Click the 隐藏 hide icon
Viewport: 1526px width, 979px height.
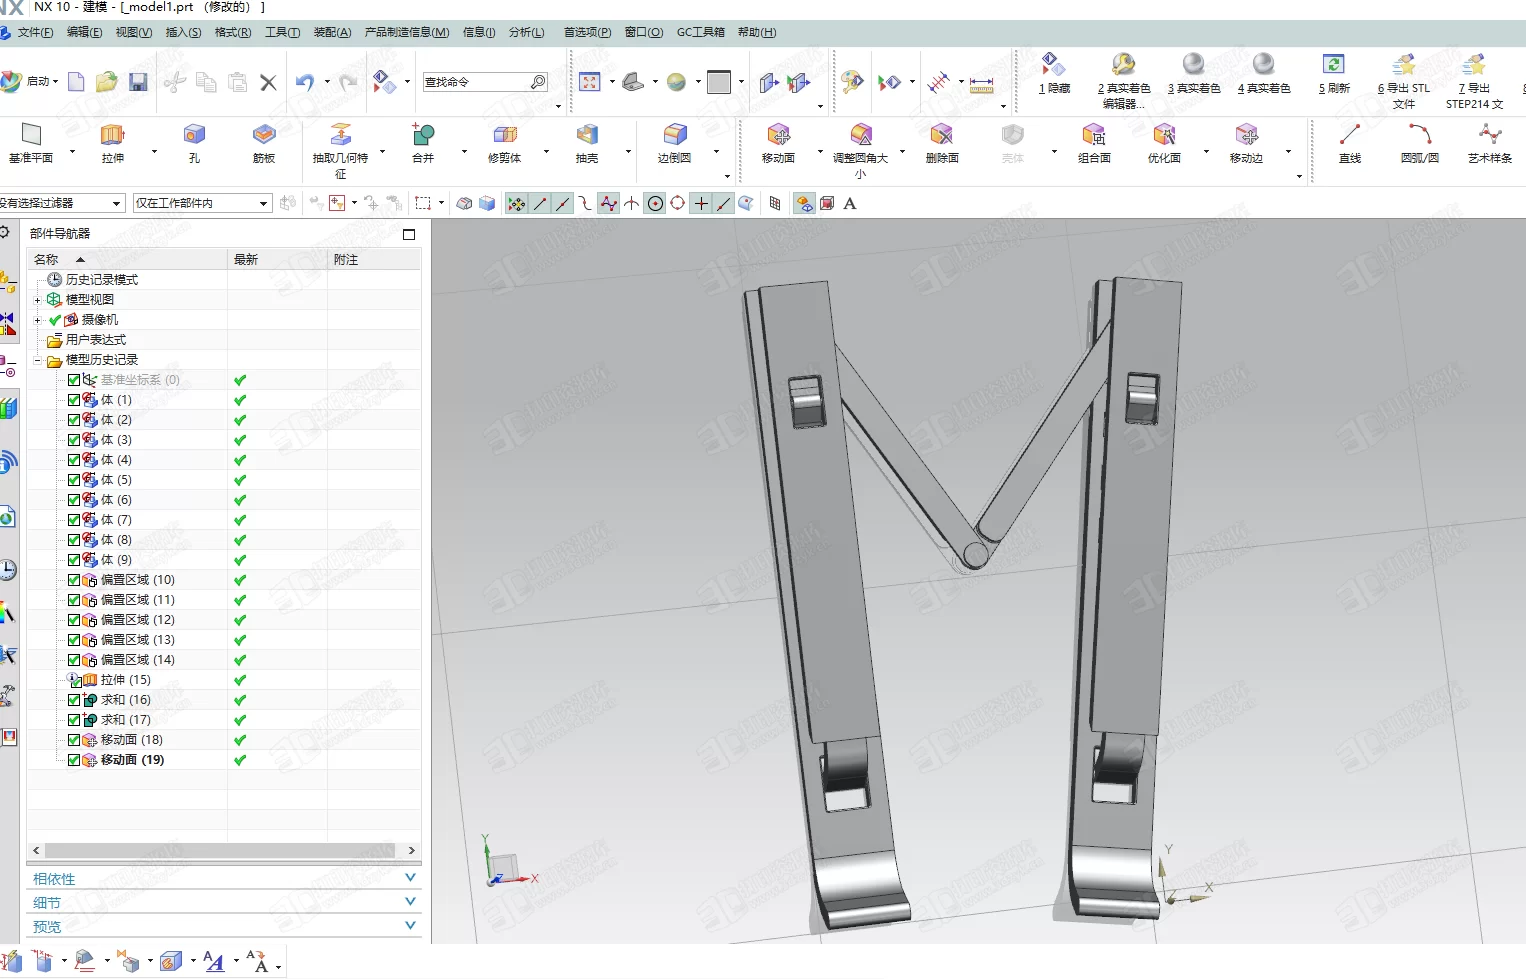1054,65
